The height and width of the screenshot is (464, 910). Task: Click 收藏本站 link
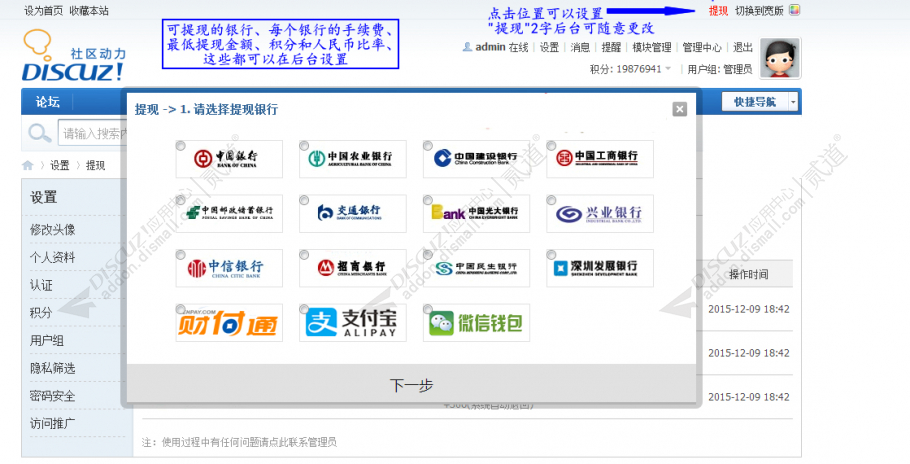pyautogui.click(x=89, y=10)
